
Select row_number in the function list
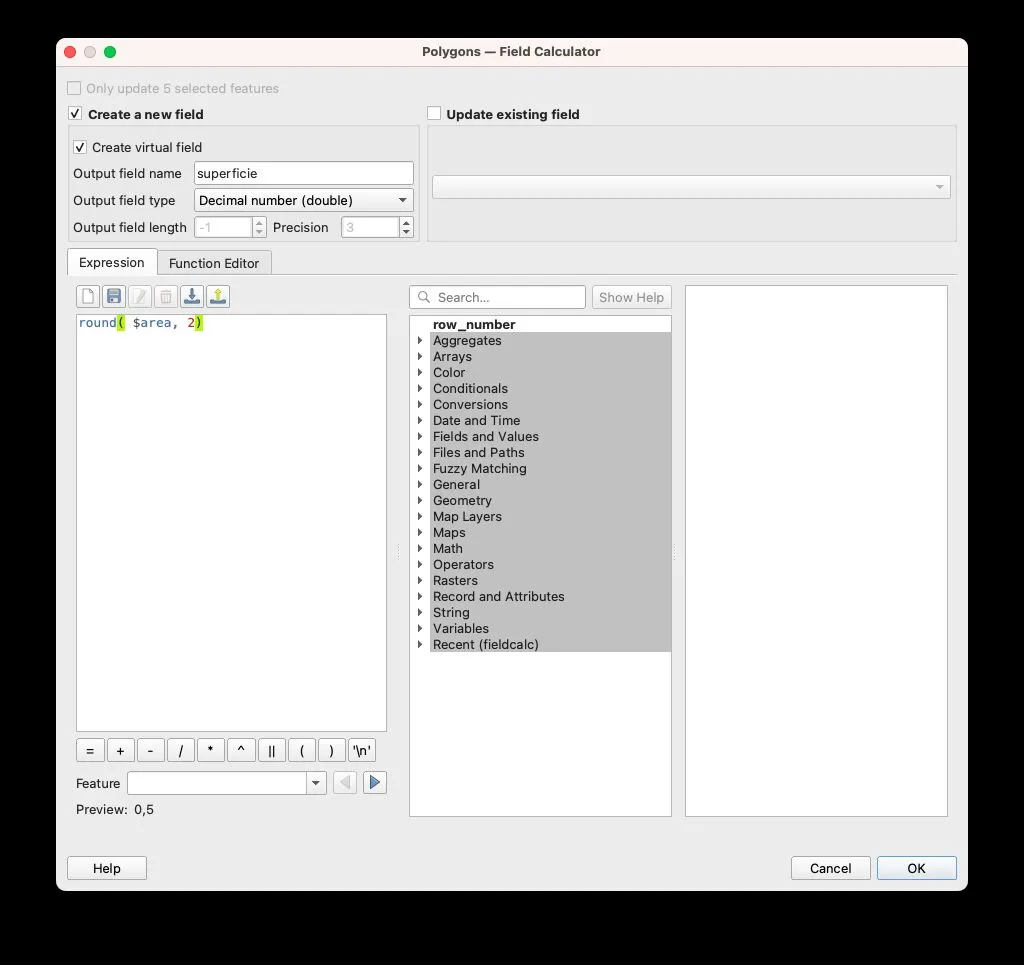tap(474, 325)
